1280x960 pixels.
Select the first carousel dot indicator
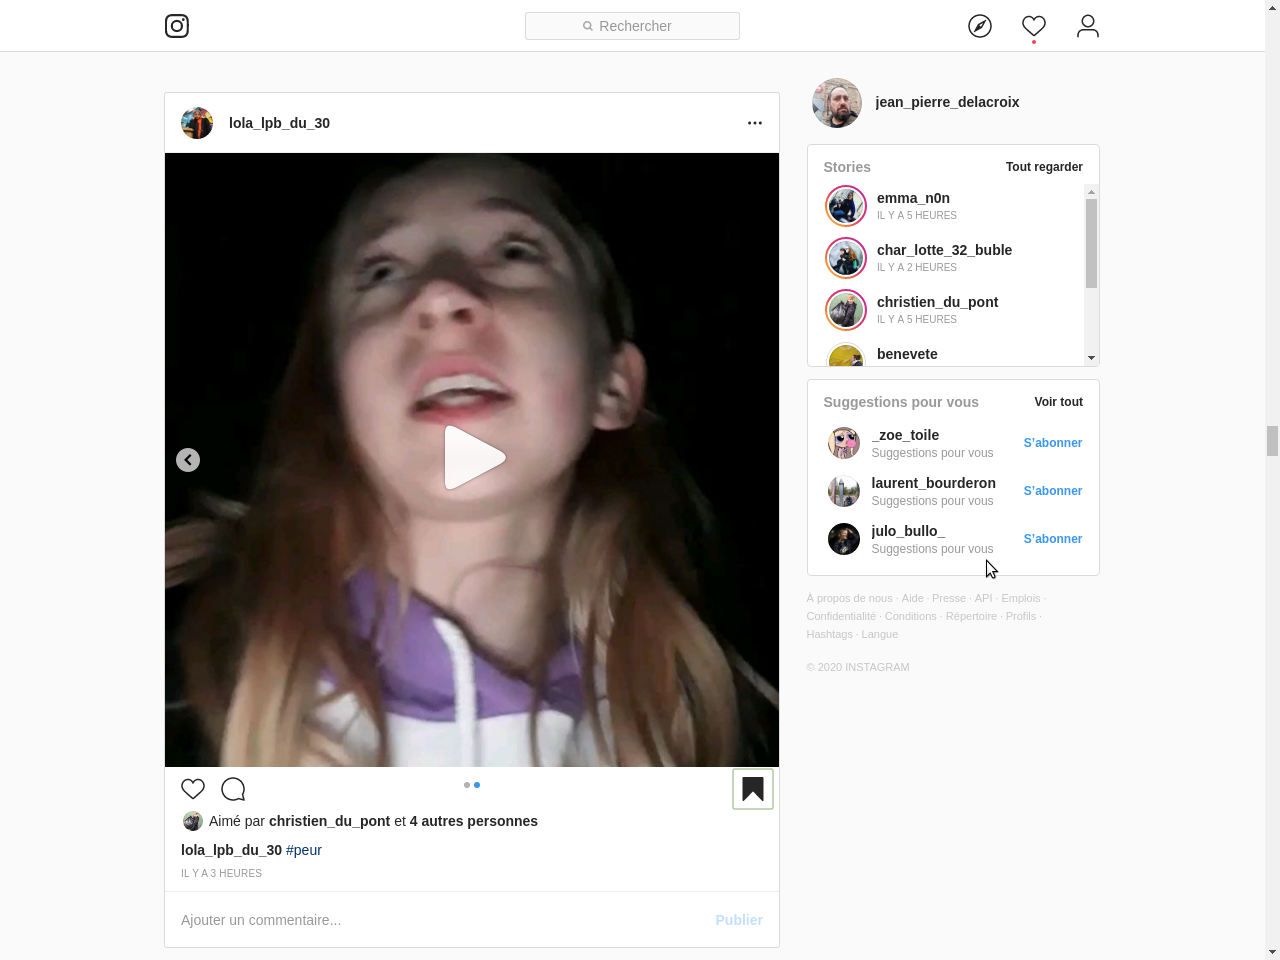(467, 785)
